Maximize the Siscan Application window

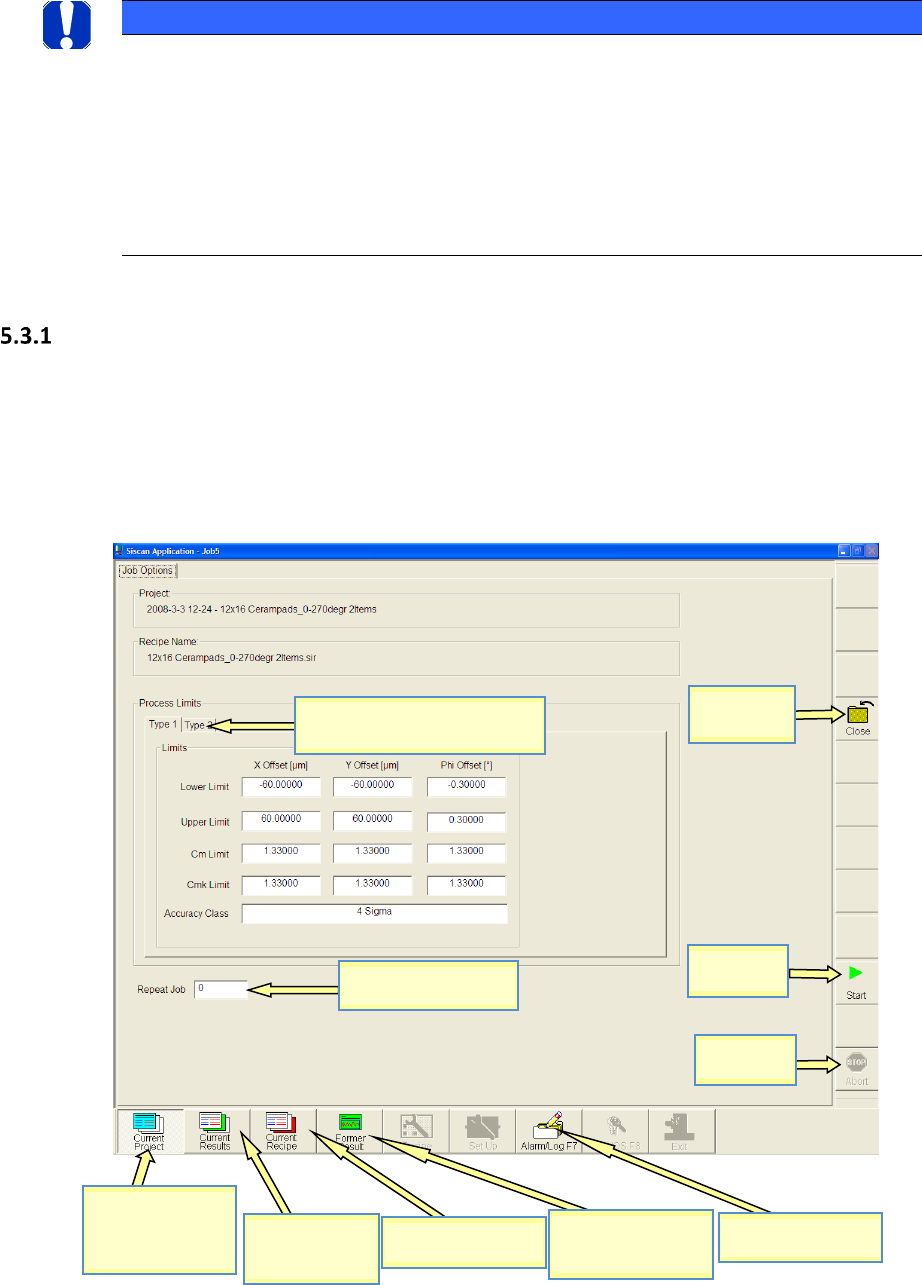click(858, 550)
